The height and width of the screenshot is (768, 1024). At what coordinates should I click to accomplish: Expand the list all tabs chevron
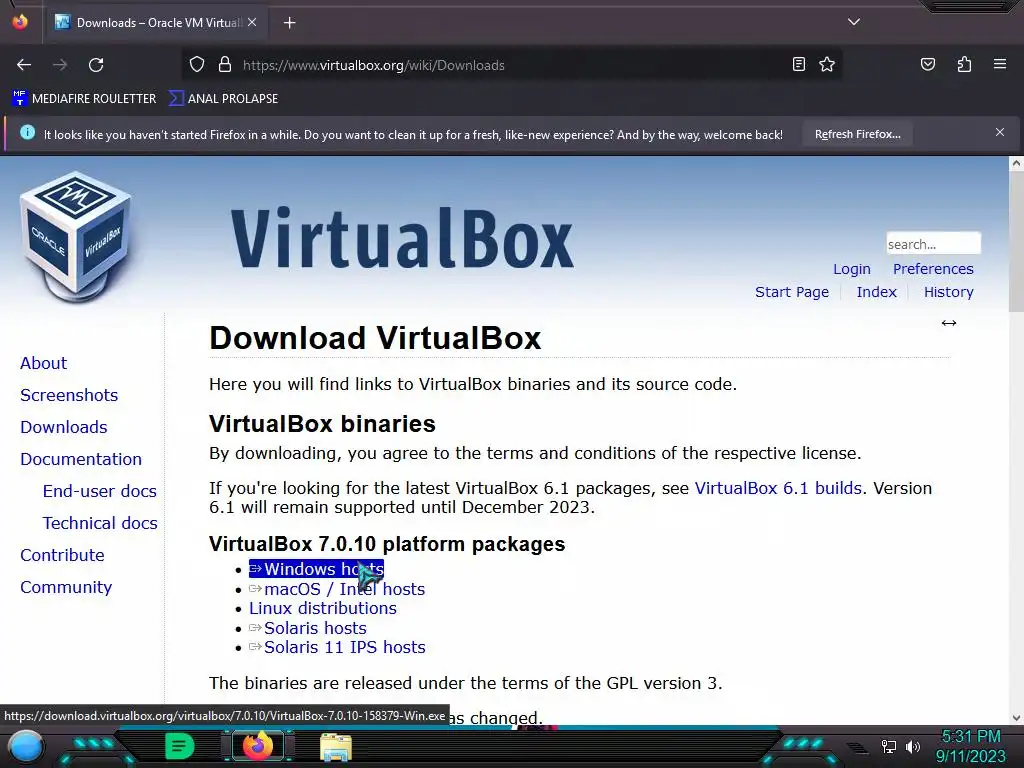[x=854, y=22]
